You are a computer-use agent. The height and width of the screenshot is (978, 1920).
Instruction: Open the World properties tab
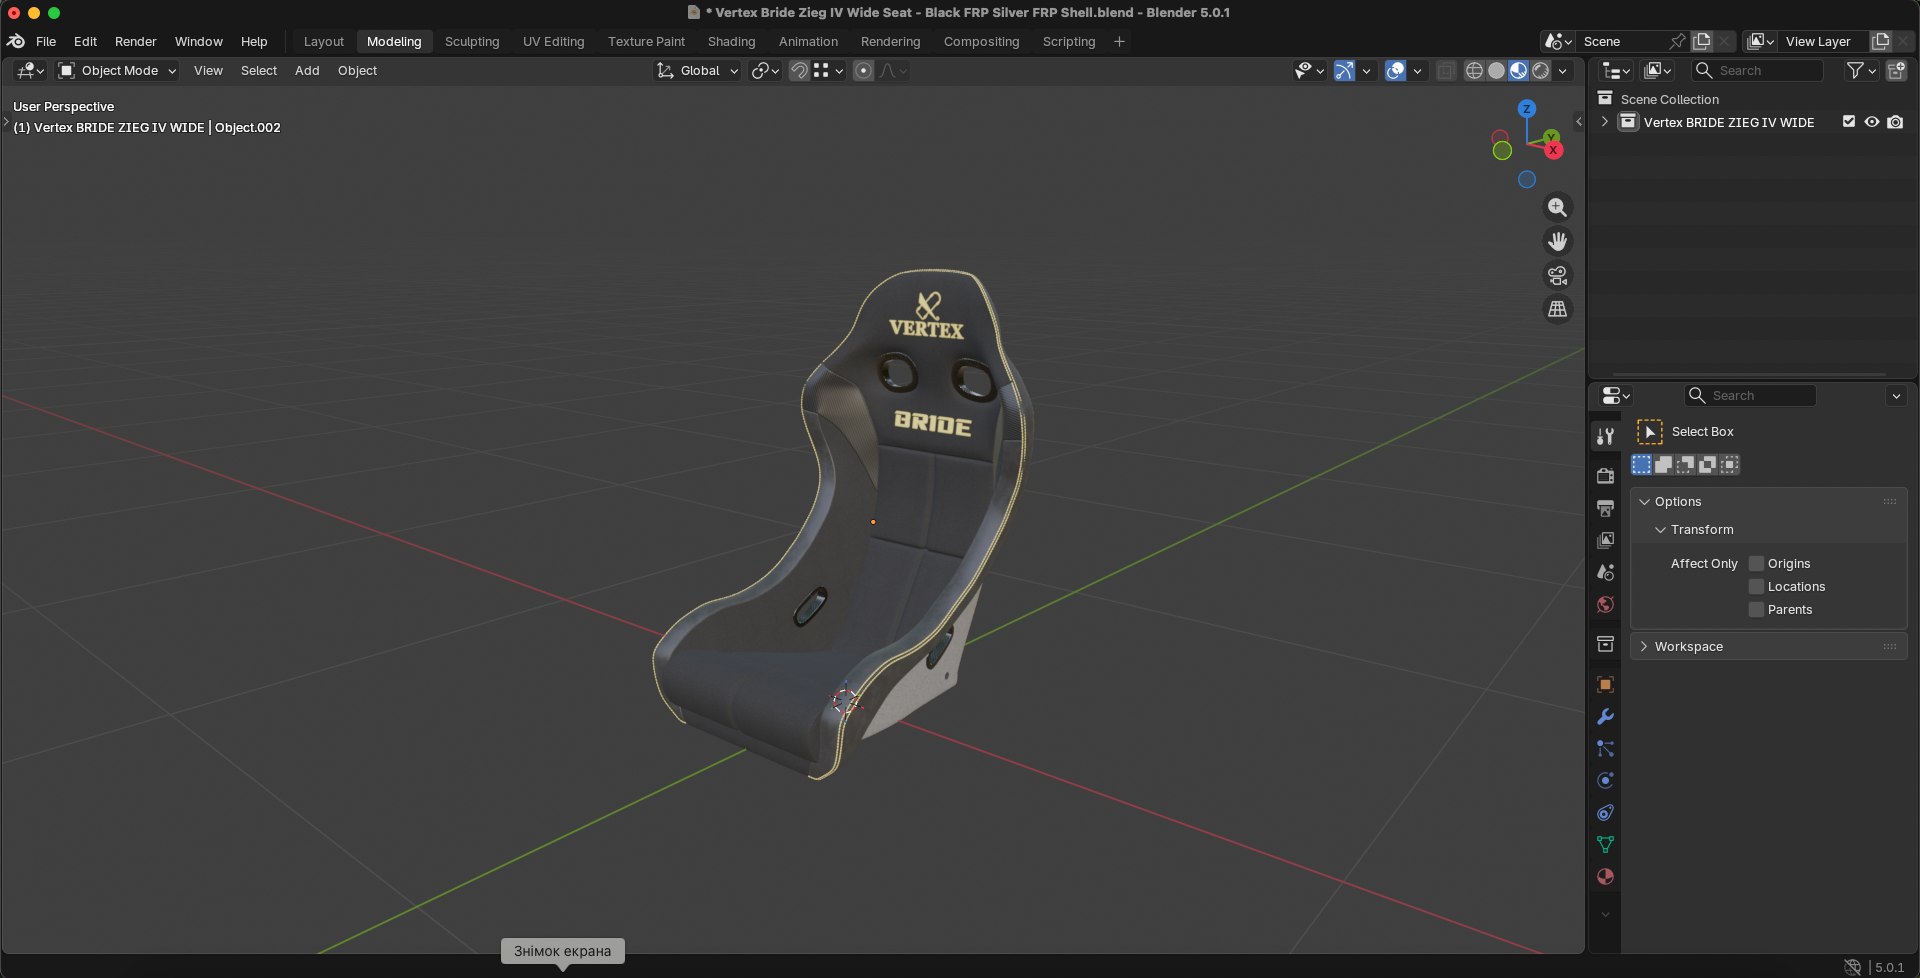point(1605,604)
